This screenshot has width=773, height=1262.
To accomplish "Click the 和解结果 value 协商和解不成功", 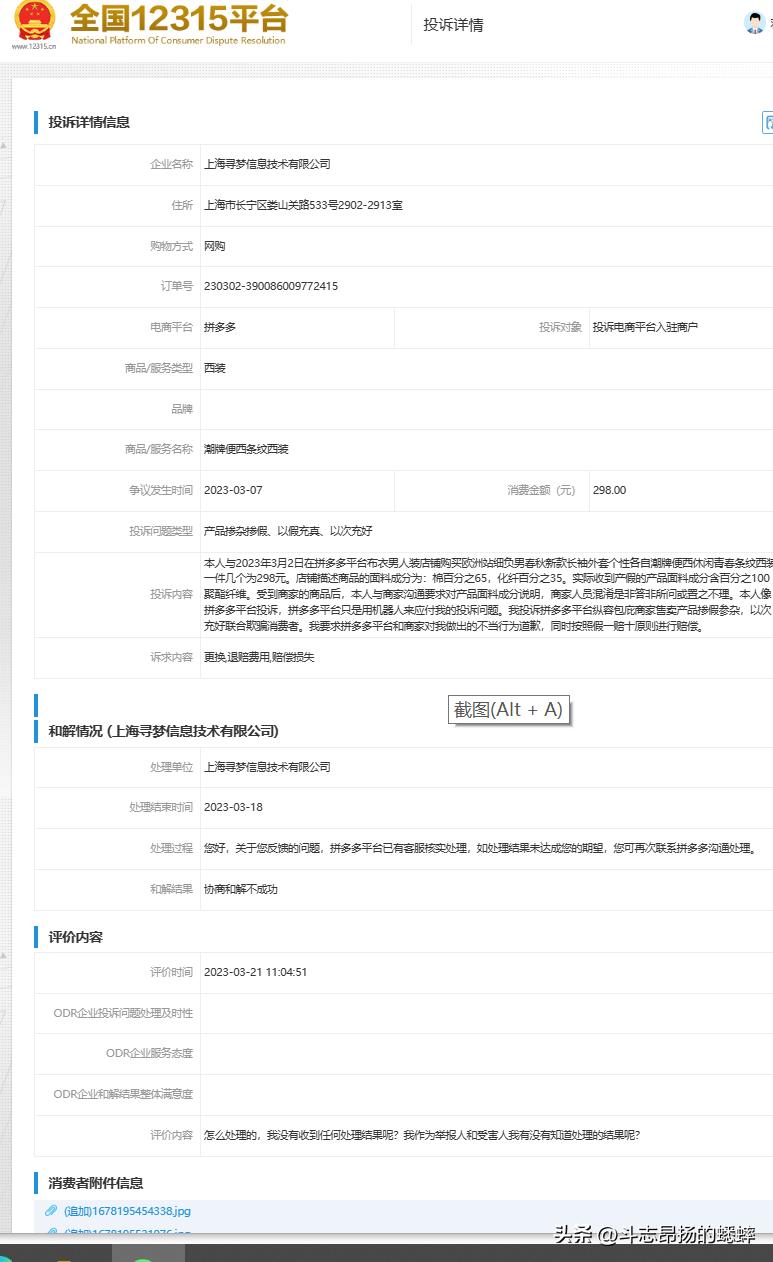I will tap(241, 889).
